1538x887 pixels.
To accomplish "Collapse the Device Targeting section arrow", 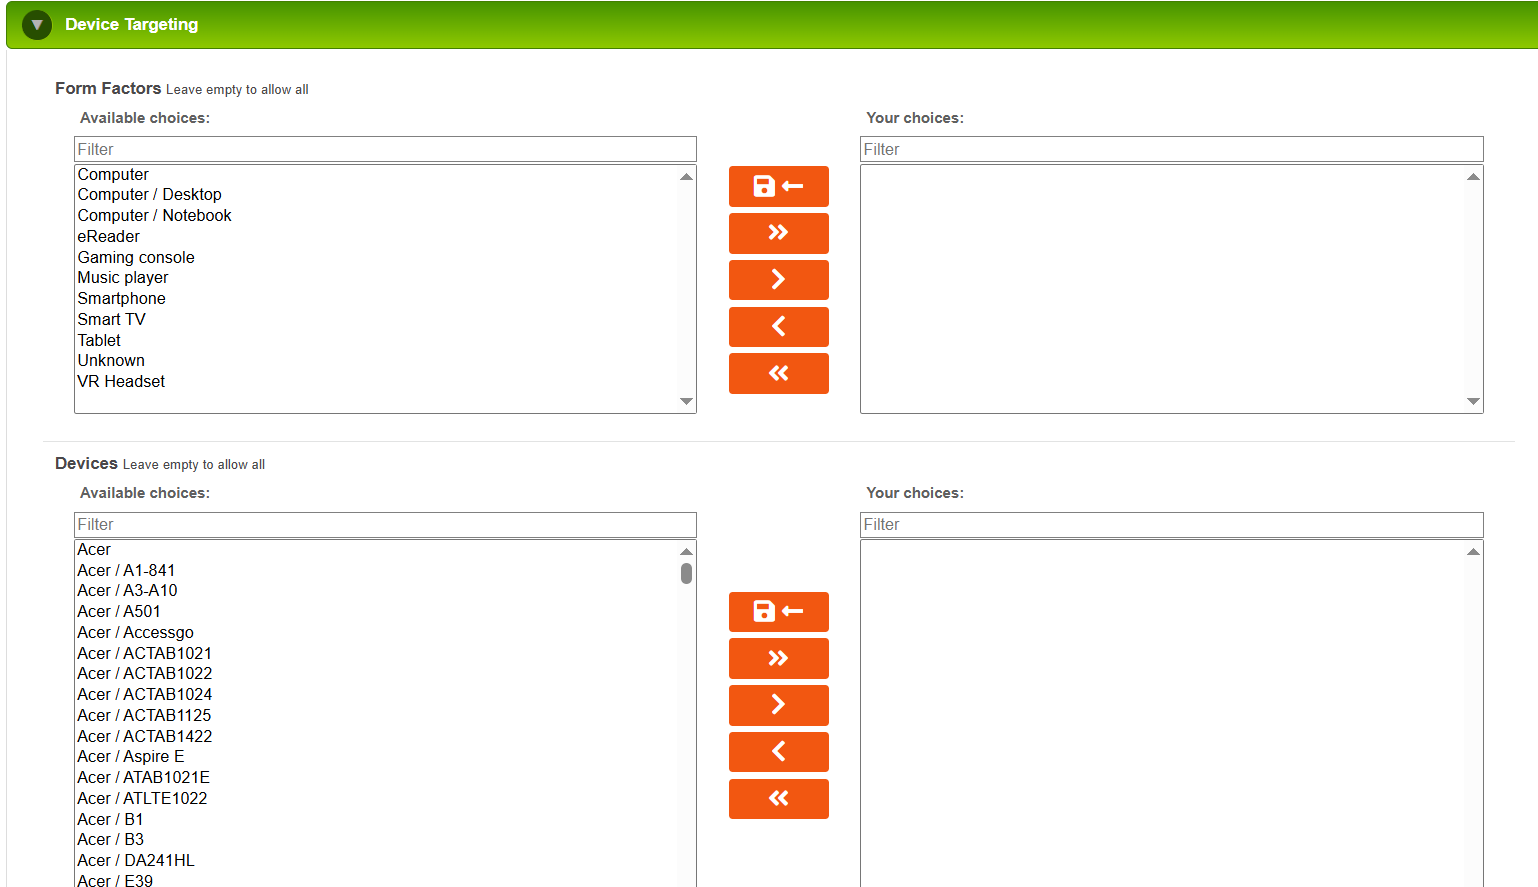I will [x=37, y=25].
